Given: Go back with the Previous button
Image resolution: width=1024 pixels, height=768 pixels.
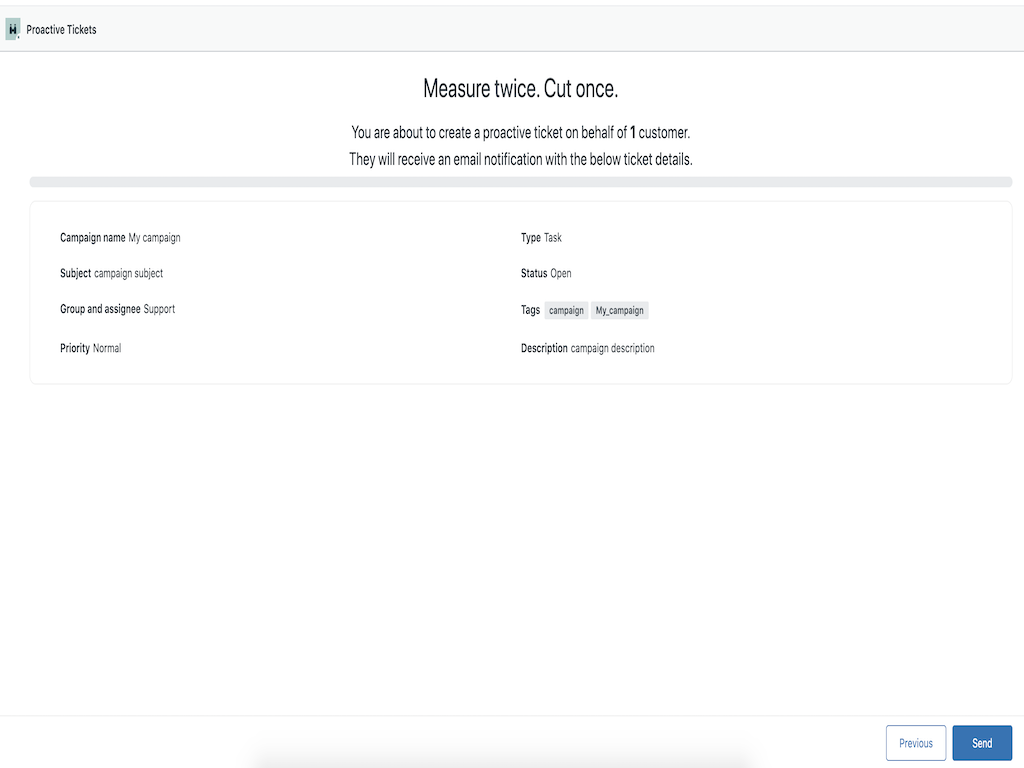Looking at the screenshot, I should (915, 743).
